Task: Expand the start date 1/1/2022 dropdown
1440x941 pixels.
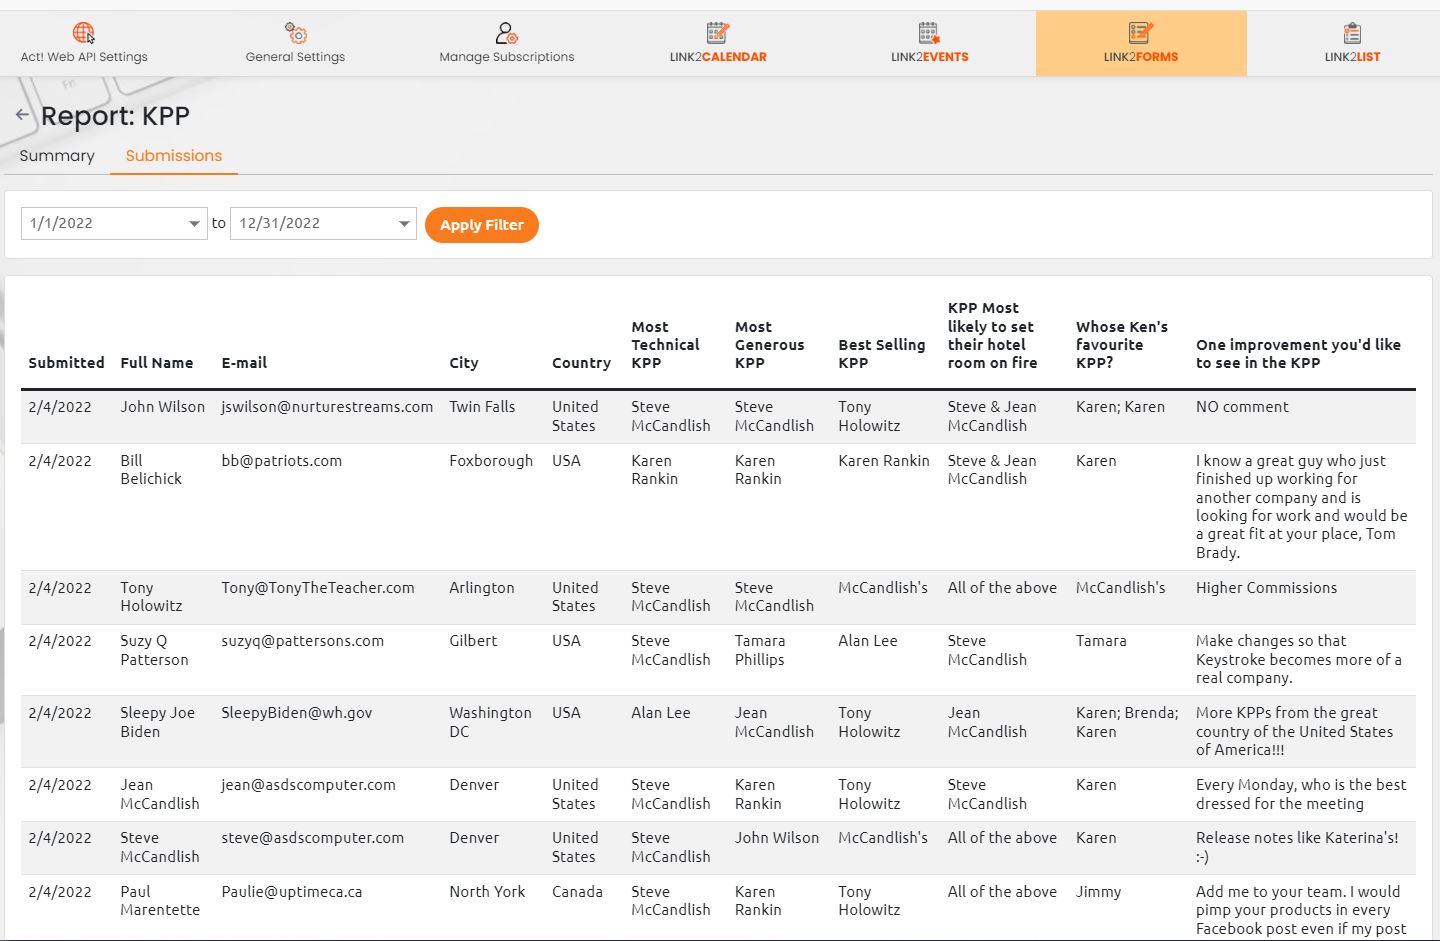Action: (x=194, y=224)
